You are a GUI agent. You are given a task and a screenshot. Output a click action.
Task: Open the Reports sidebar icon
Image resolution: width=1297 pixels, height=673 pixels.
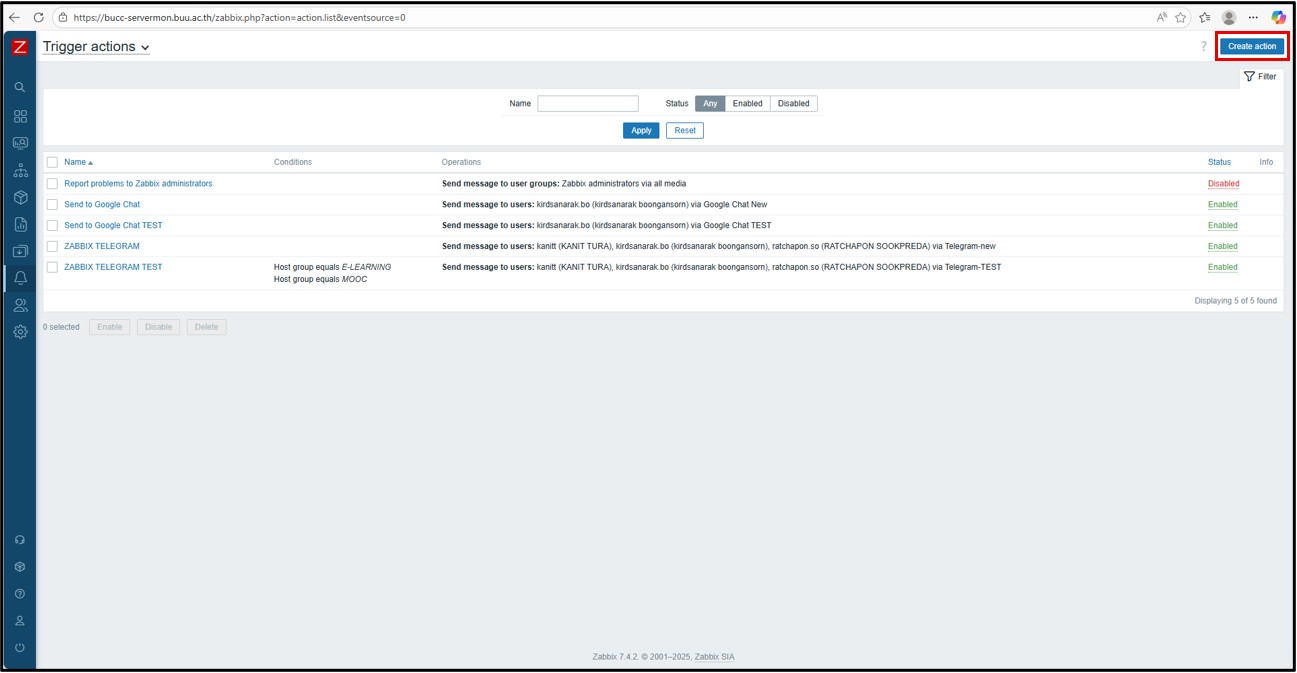click(x=19, y=224)
